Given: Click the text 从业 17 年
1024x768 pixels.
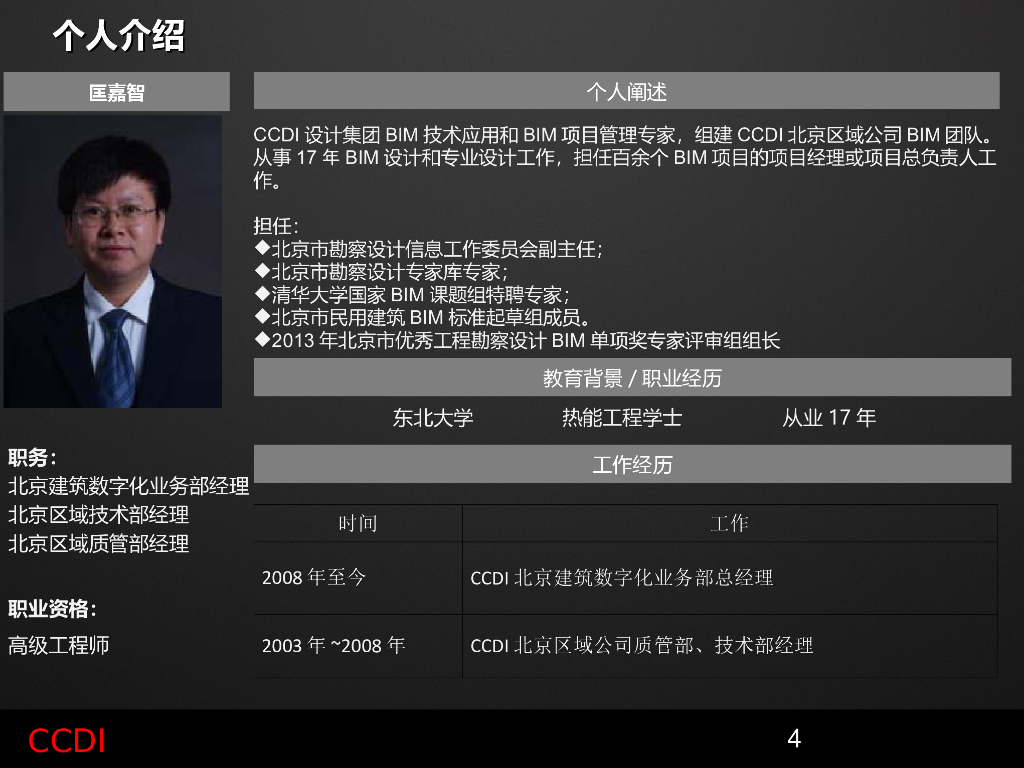Looking at the screenshot, I should (x=829, y=417).
